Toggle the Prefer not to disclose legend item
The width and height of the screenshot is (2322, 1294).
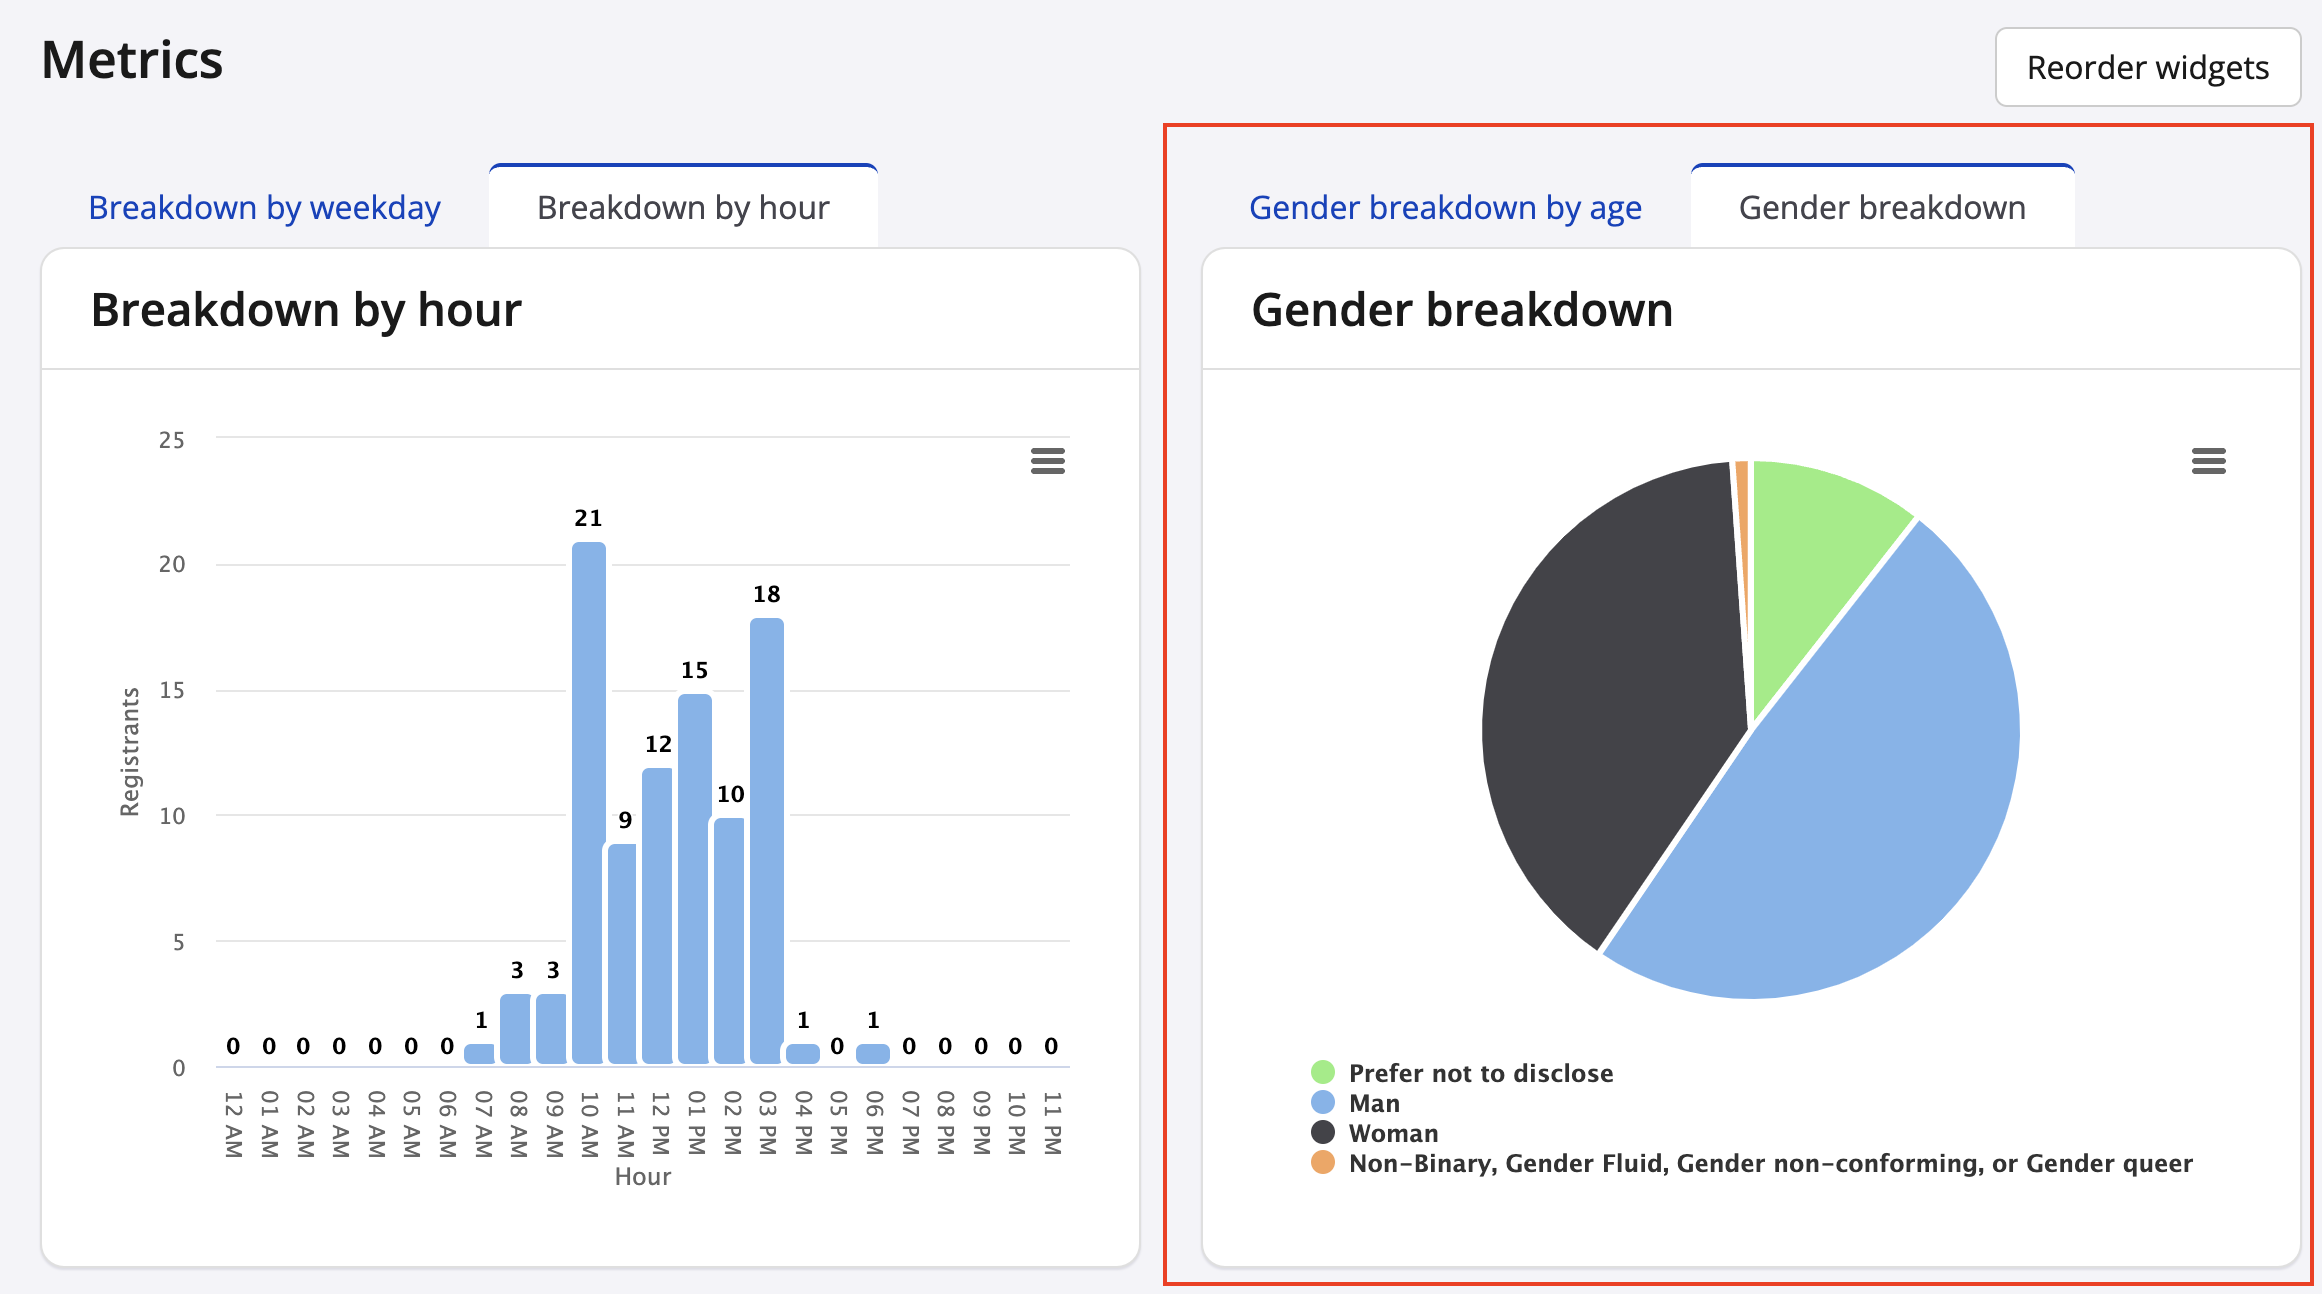click(1480, 1073)
